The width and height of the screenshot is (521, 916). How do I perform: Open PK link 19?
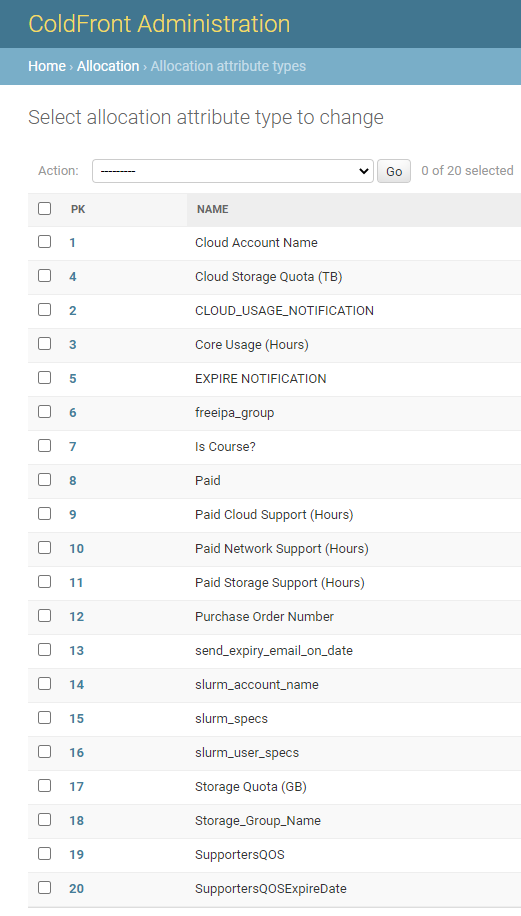[x=77, y=854]
